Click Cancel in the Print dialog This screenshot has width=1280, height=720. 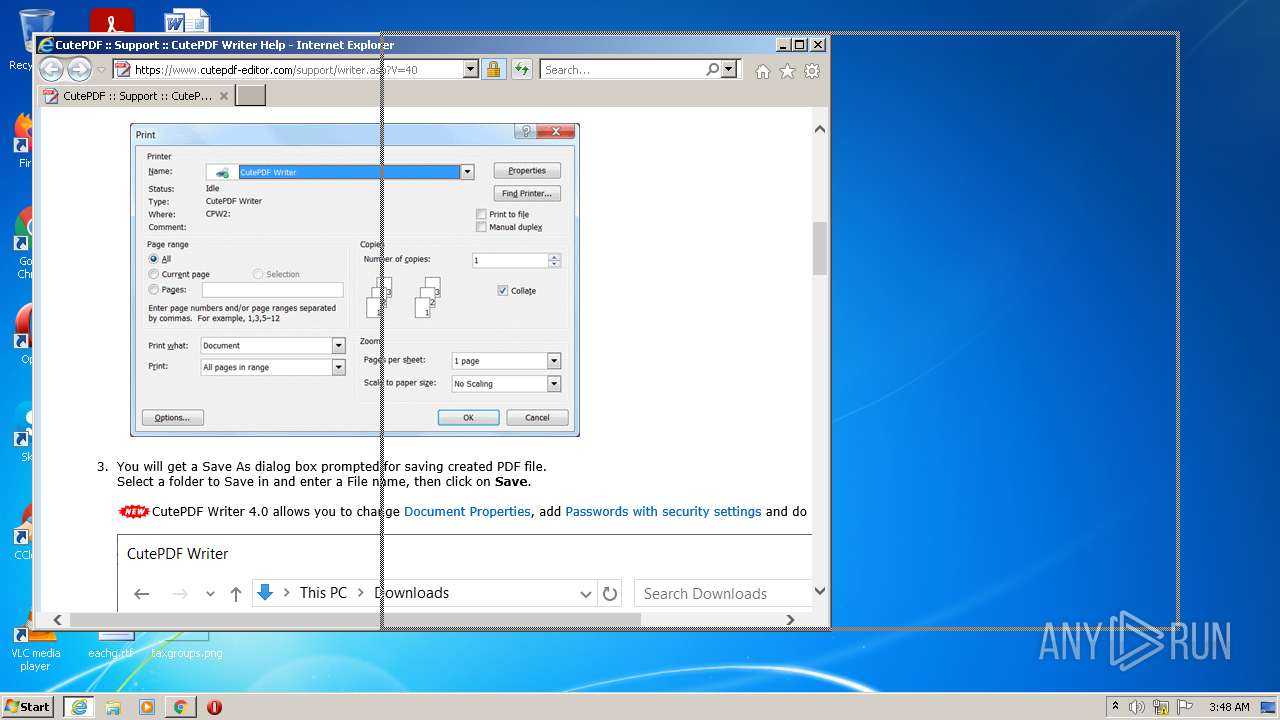point(537,417)
